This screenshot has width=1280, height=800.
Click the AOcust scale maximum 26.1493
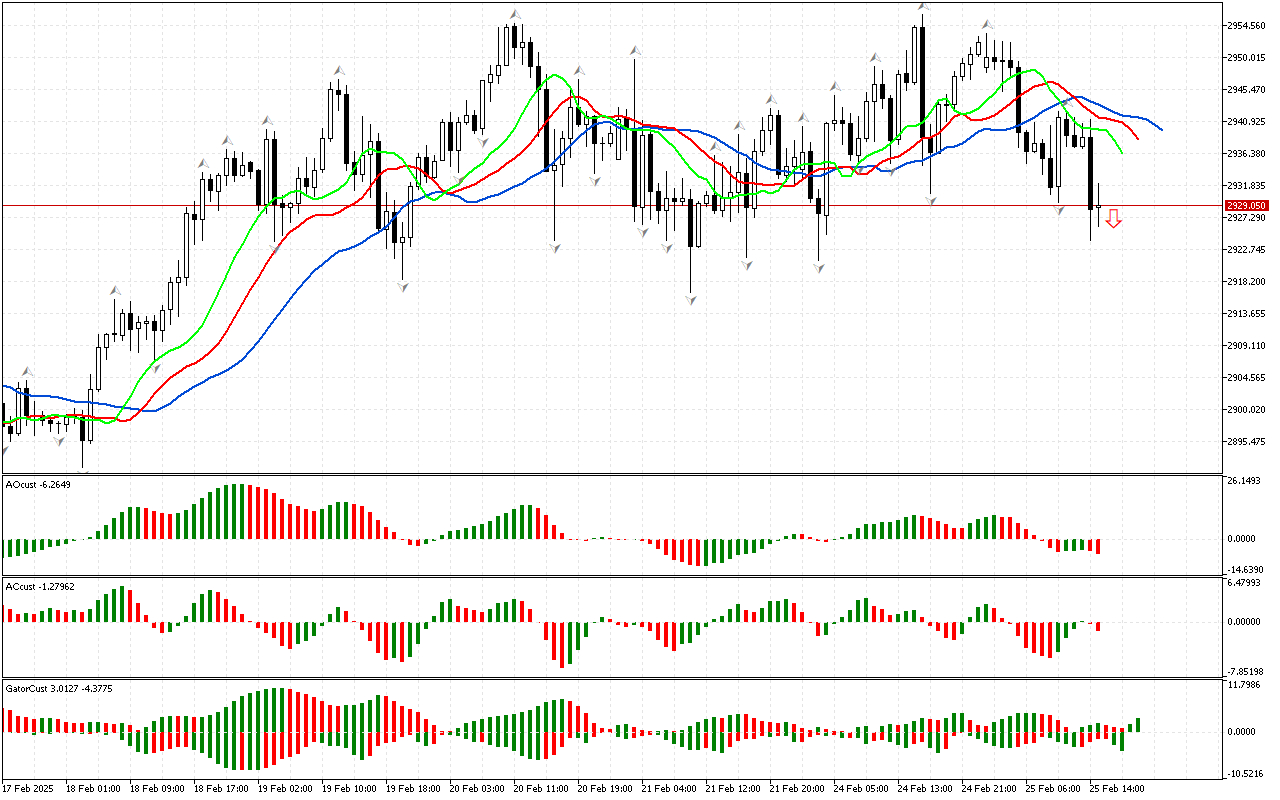tap(1246, 481)
